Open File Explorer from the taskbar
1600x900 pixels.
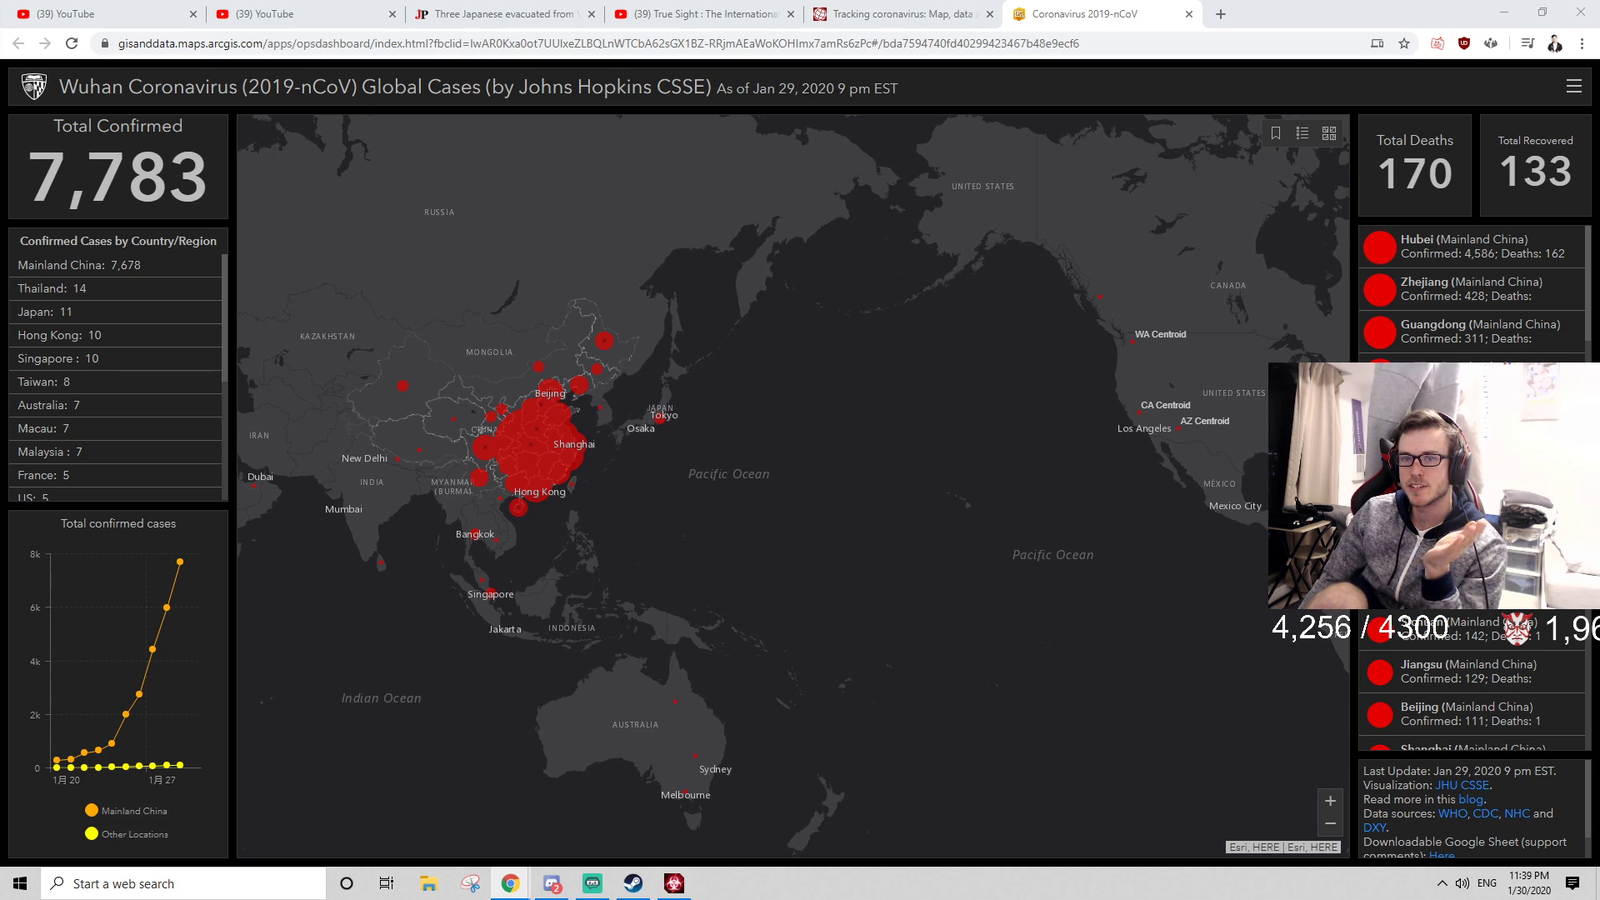[429, 883]
